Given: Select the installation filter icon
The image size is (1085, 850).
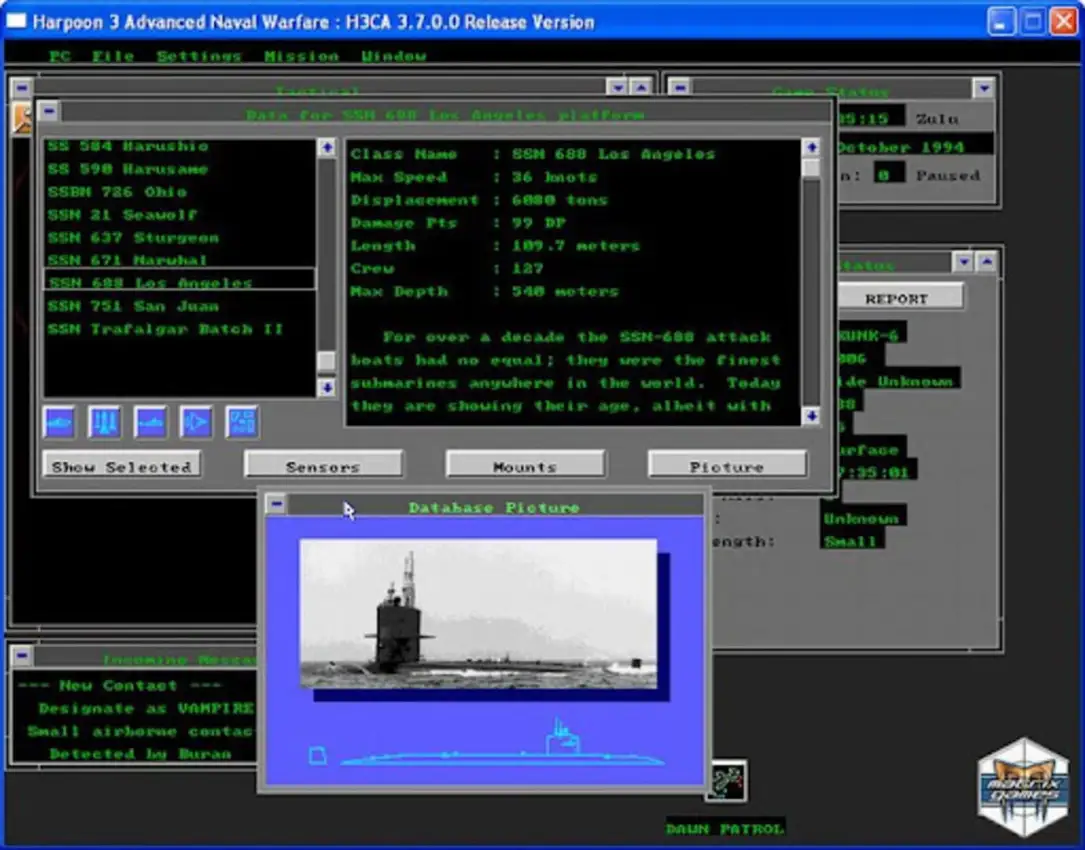Looking at the screenshot, I should click(x=240, y=422).
